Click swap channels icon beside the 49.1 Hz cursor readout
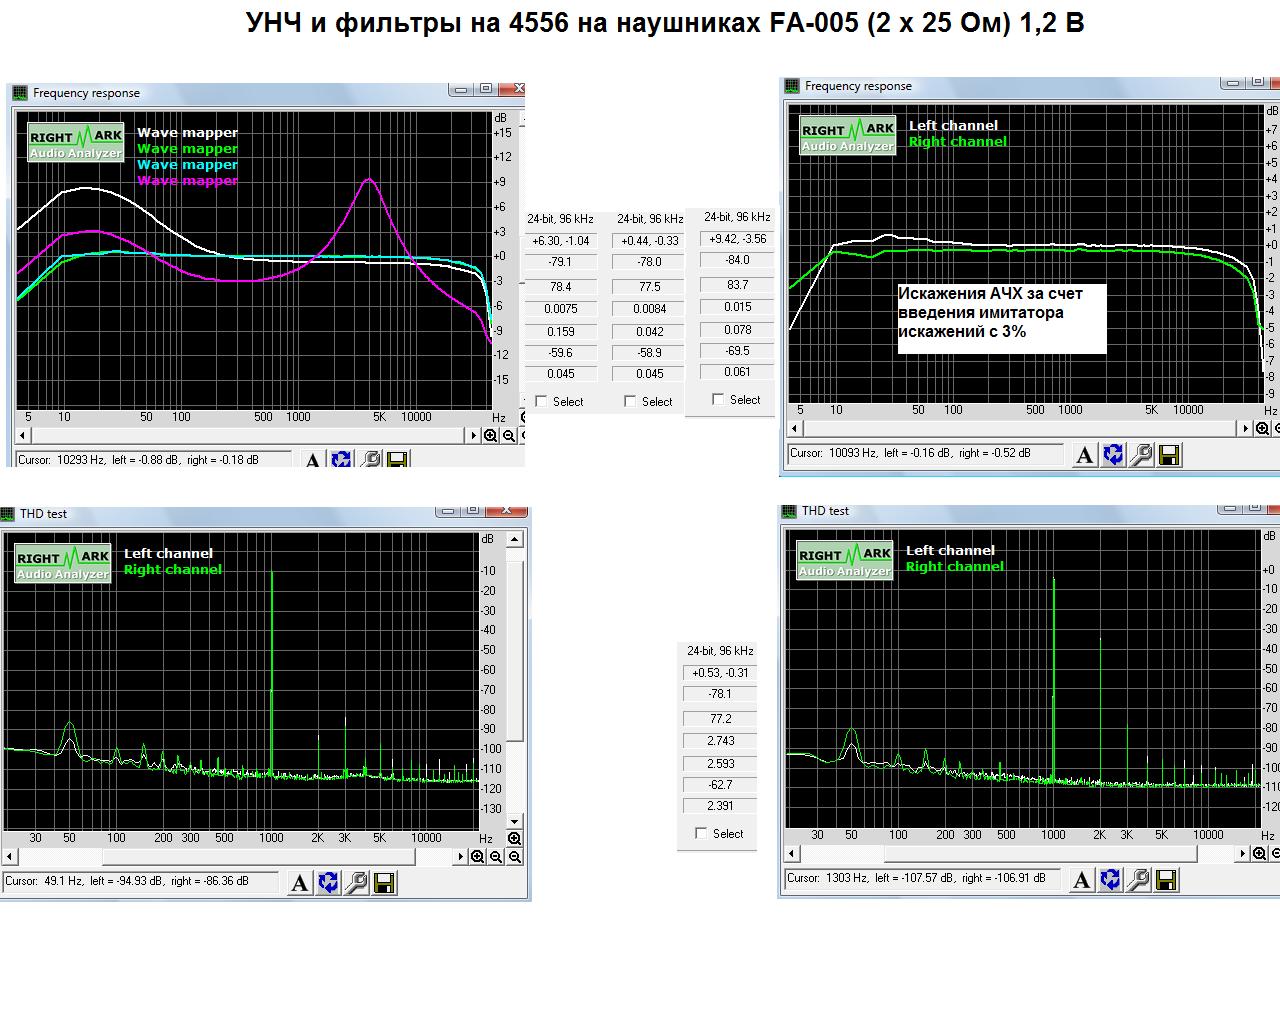This screenshot has width=1280, height=1024. [x=328, y=883]
